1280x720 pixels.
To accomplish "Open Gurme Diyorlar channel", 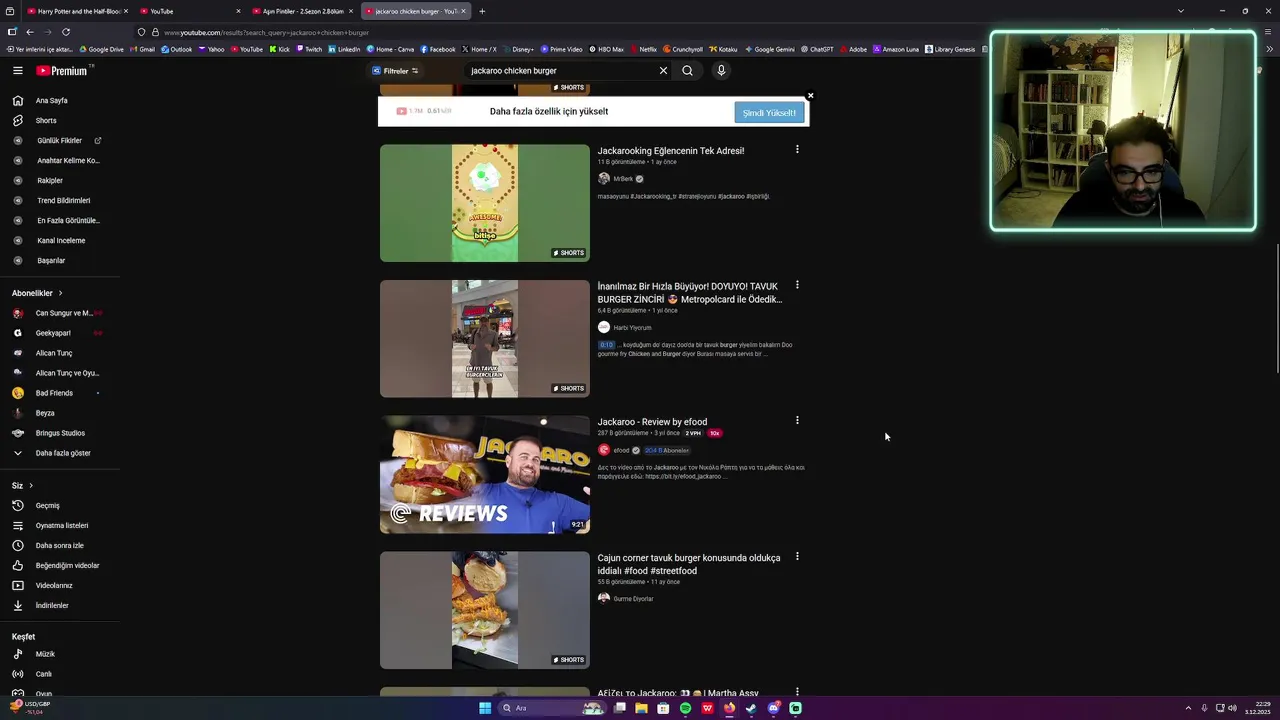I will [x=633, y=599].
